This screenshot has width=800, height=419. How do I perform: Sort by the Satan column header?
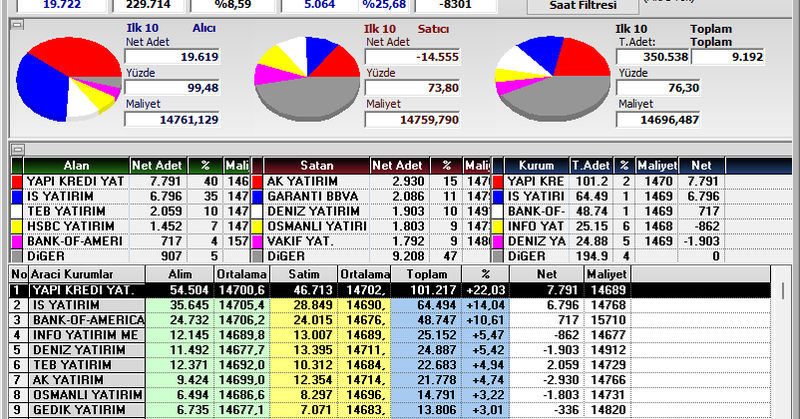coord(316,165)
